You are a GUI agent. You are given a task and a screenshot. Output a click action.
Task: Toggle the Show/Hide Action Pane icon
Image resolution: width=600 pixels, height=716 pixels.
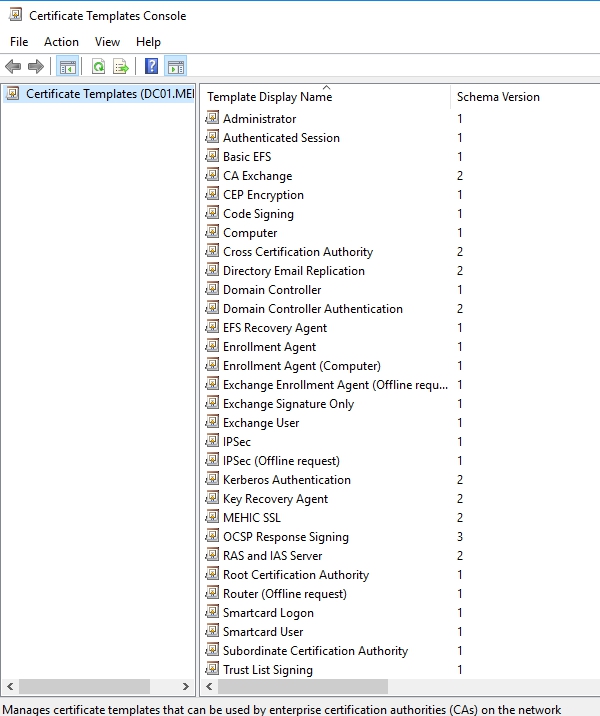pyautogui.click(x=176, y=67)
